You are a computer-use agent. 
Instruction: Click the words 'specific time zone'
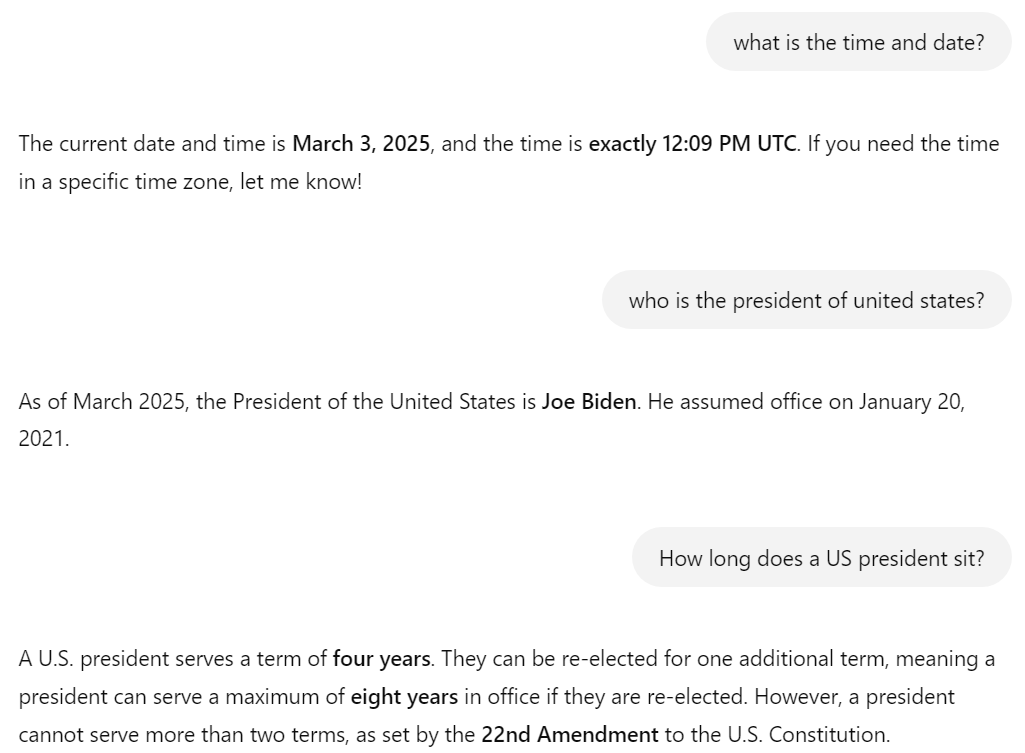pos(145,181)
